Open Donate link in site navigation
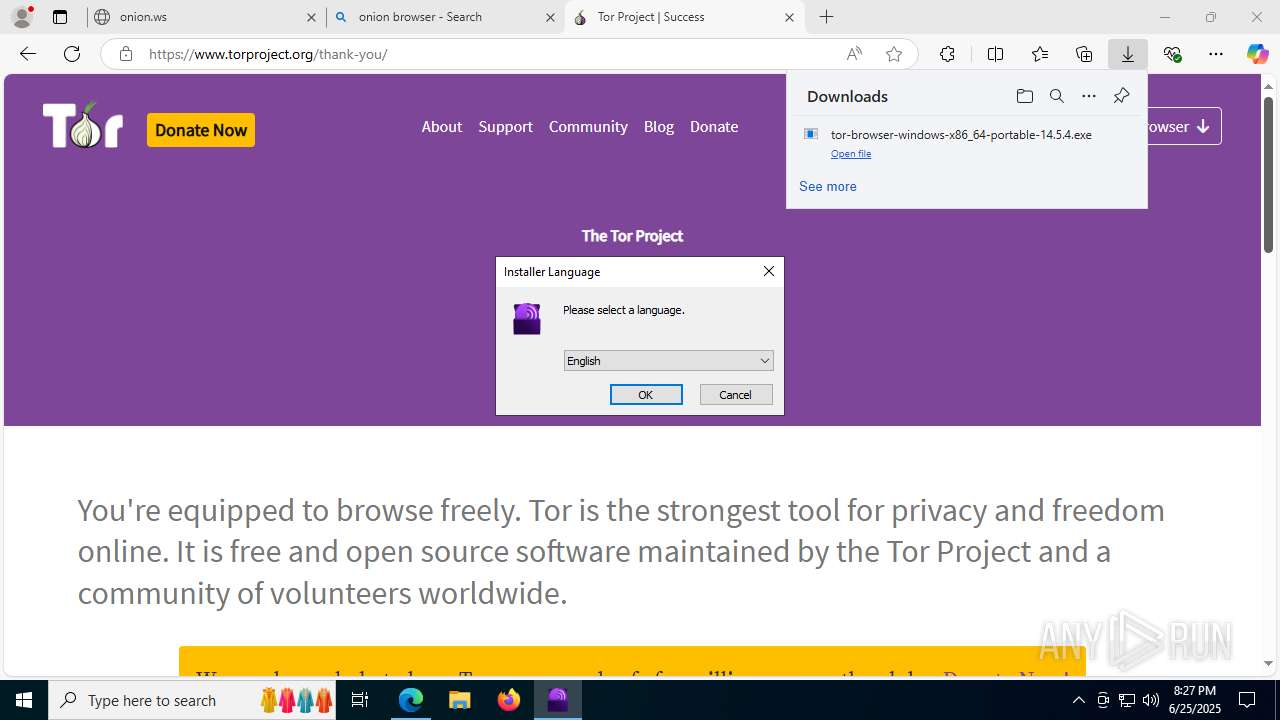 (x=714, y=127)
